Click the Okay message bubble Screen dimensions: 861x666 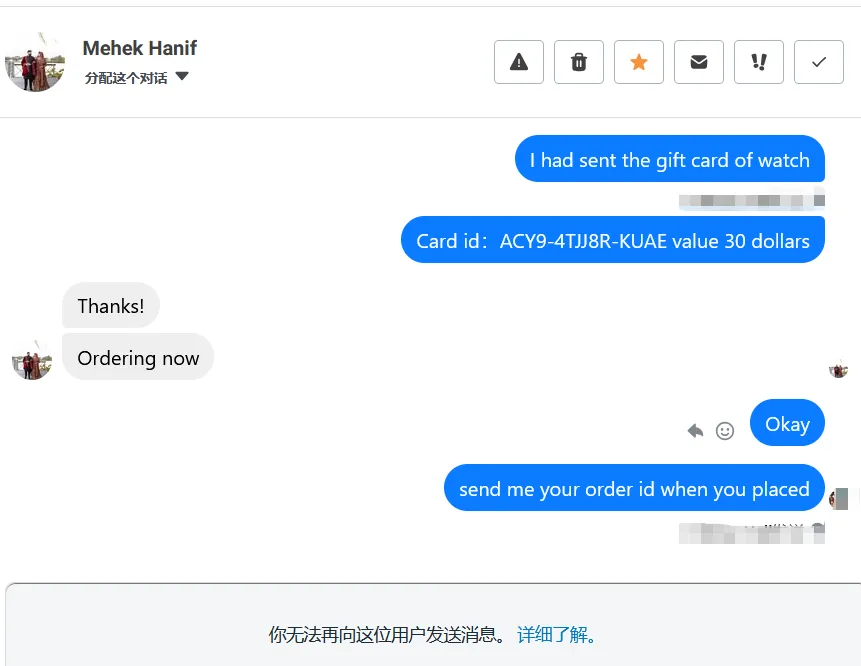tap(787, 423)
